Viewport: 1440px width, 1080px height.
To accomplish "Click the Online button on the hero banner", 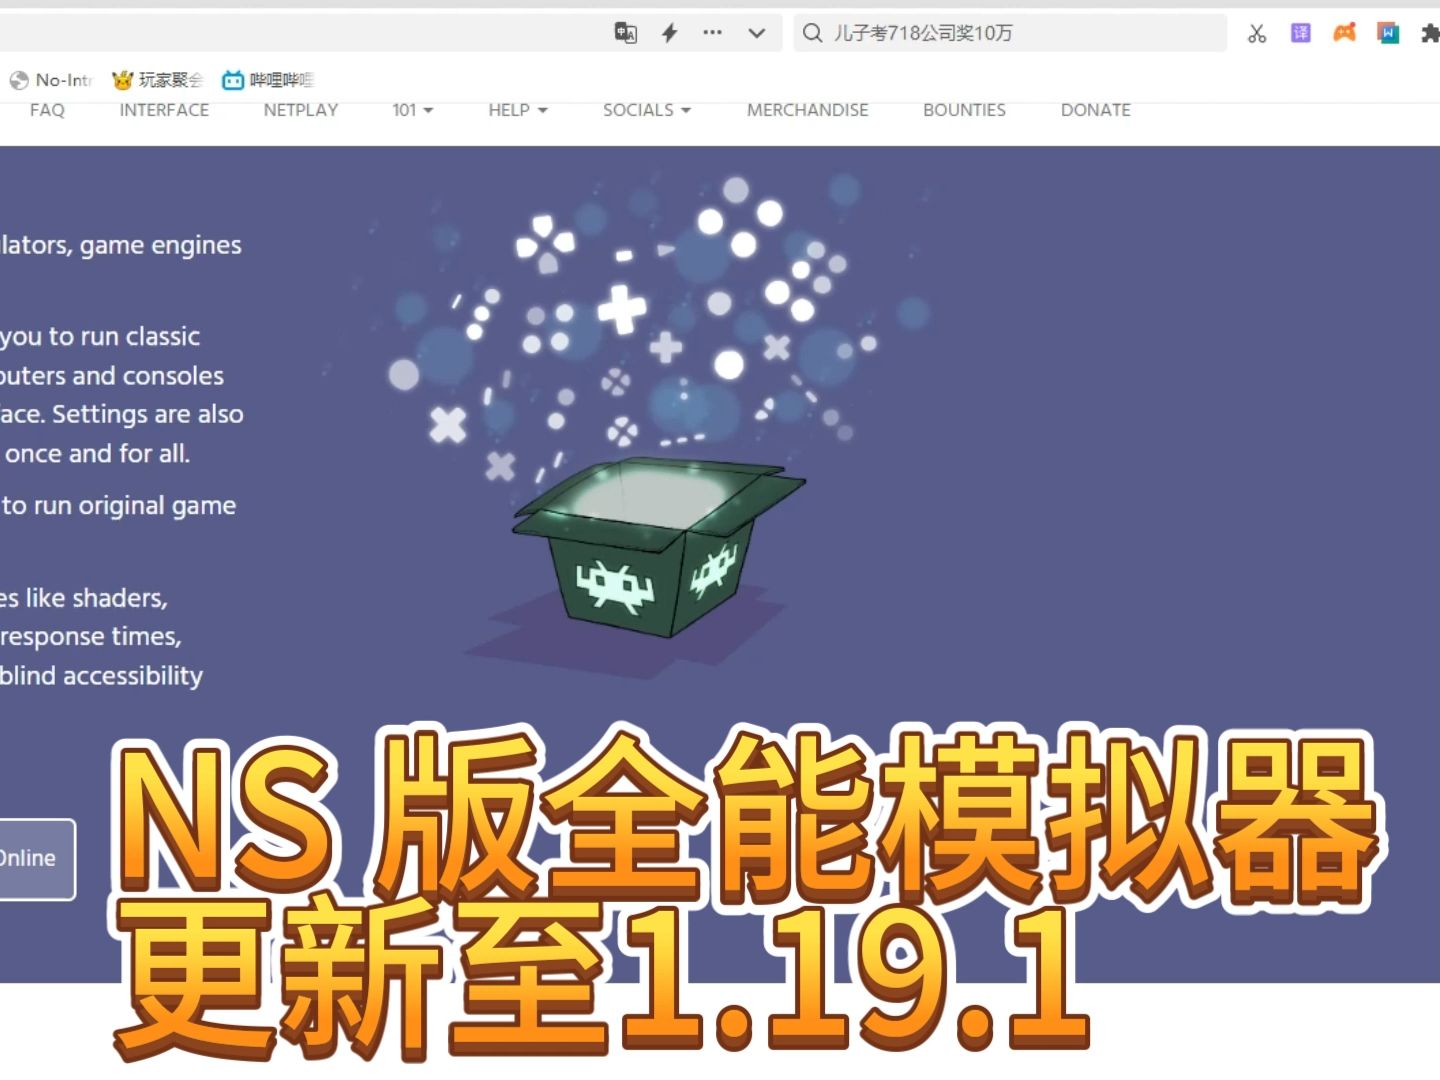I will click(36, 859).
